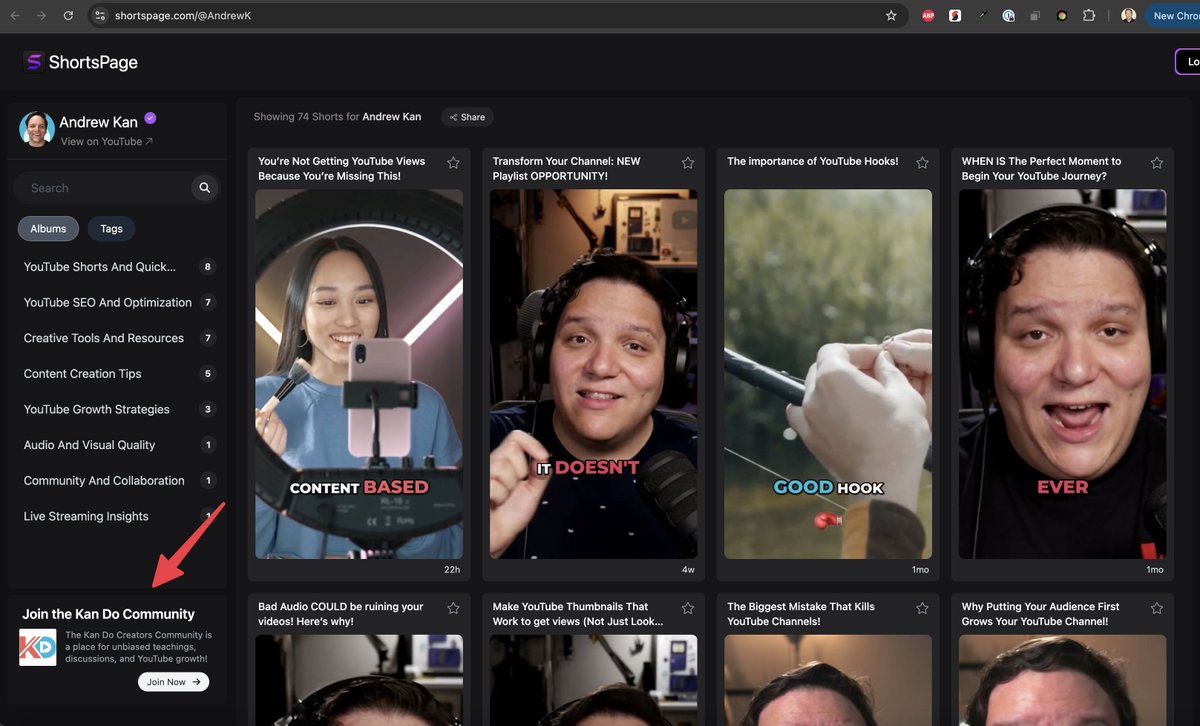Click the New Chrome button in toolbar

(x=1173, y=16)
